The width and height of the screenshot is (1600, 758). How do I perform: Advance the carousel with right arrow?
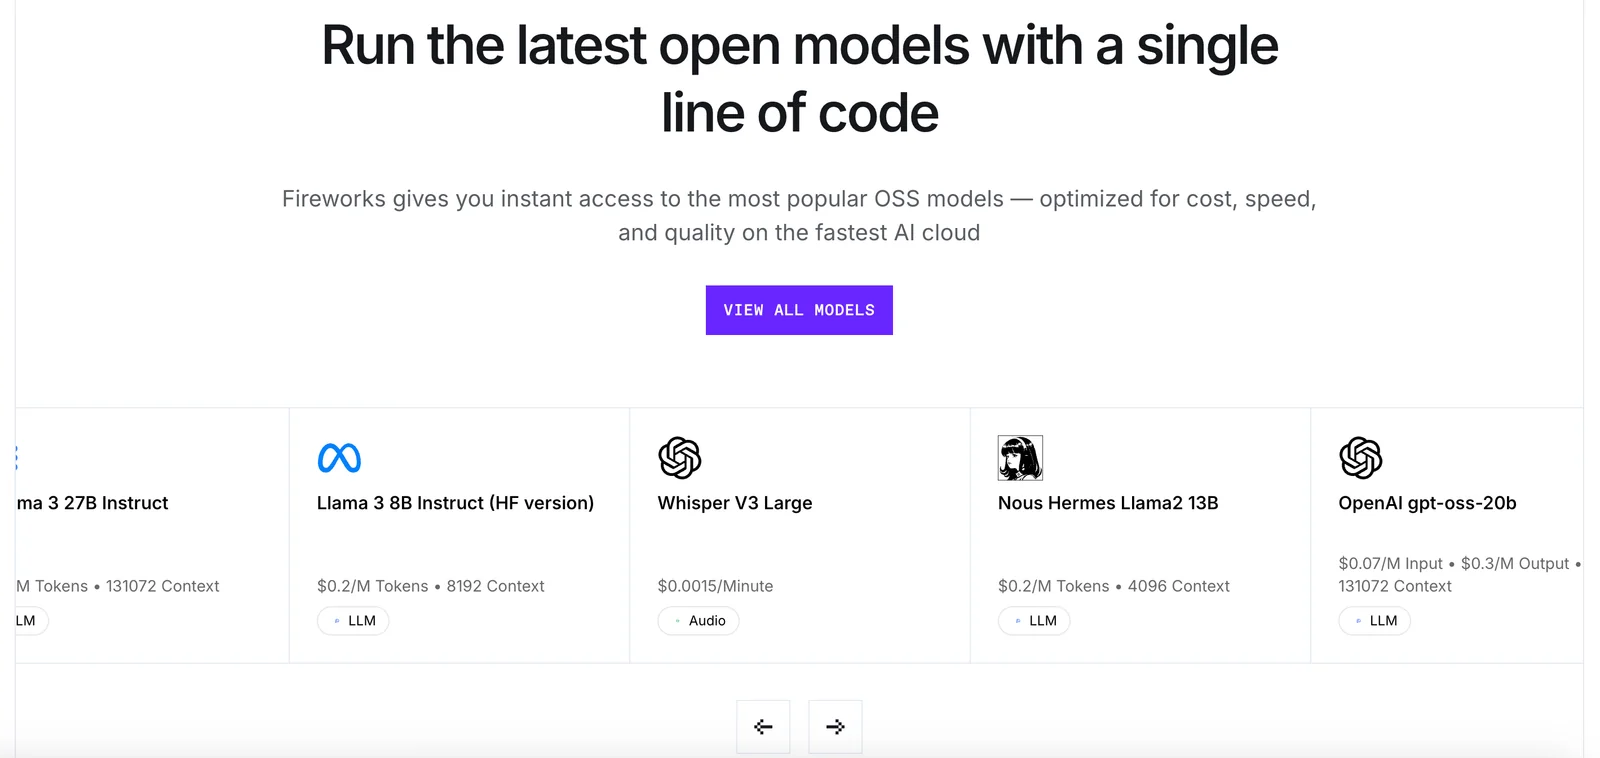[835, 727]
